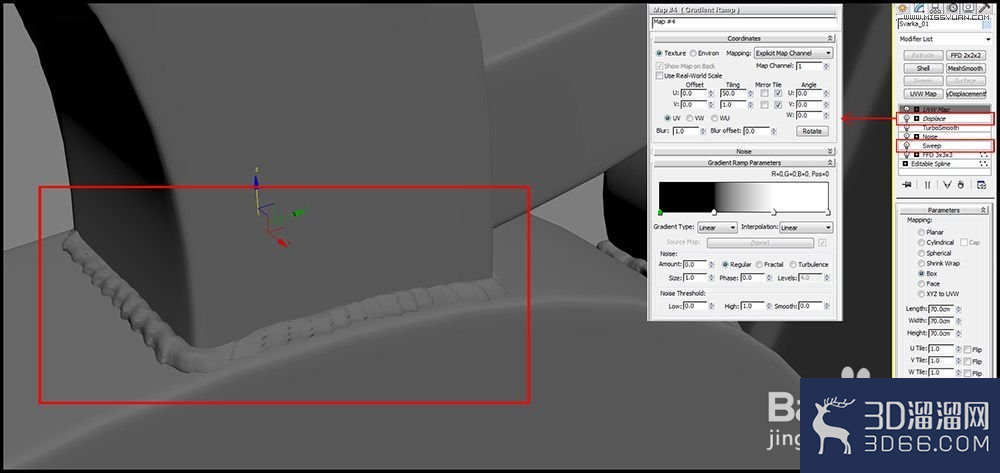Select Cylindrical mapping radio button
This screenshot has width=1000, height=473.
[x=921, y=242]
